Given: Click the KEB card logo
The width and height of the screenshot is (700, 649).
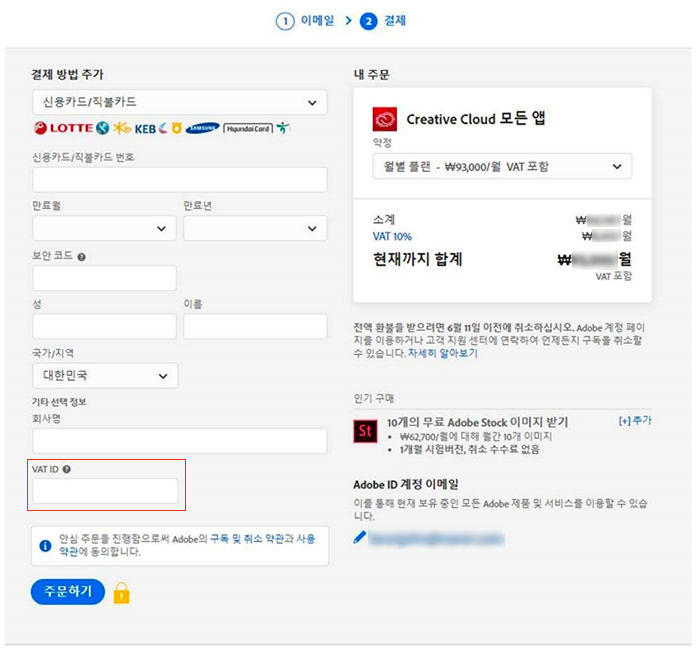Looking at the screenshot, I should 146,129.
